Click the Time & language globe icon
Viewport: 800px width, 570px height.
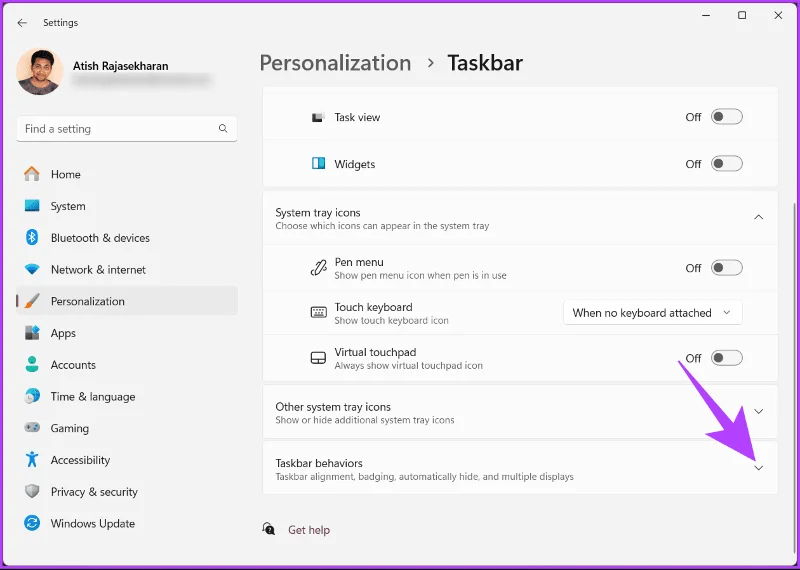(32, 396)
